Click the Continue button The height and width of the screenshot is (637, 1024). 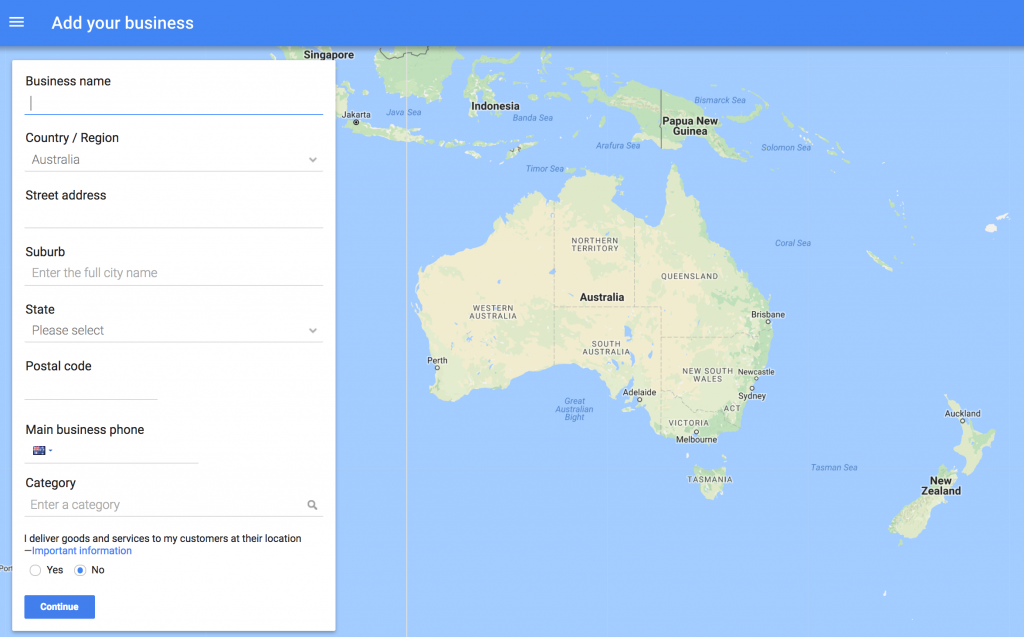[x=59, y=607]
